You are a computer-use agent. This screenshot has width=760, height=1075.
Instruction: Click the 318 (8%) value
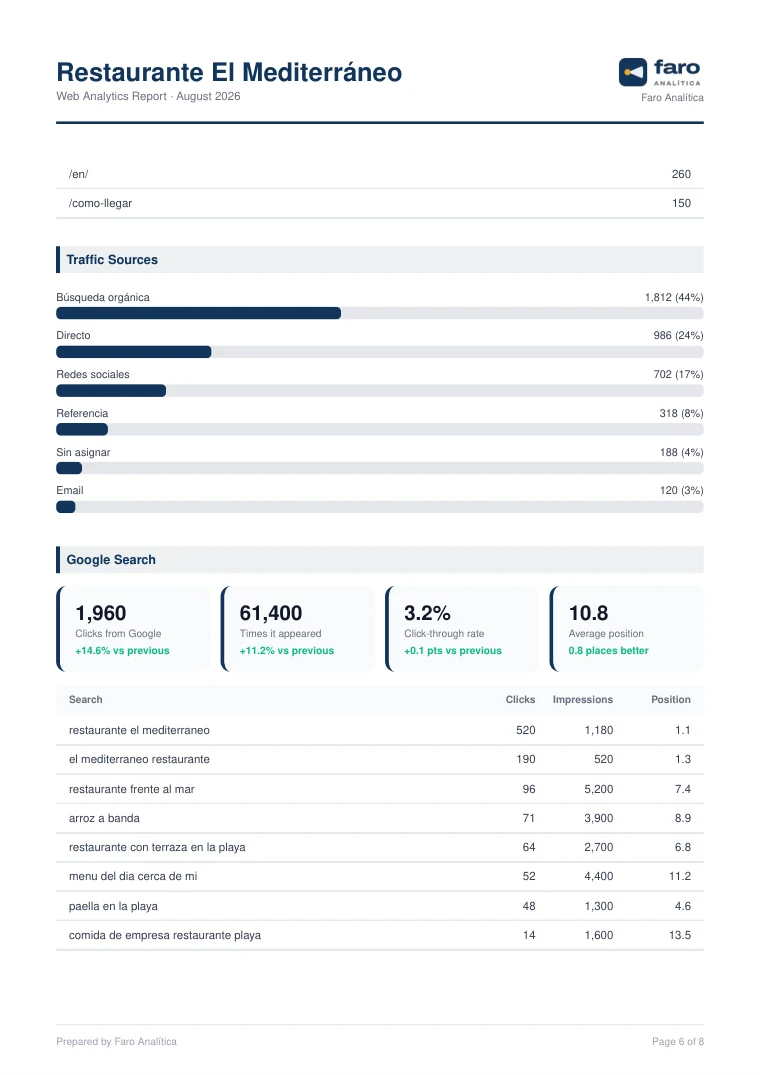point(681,413)
